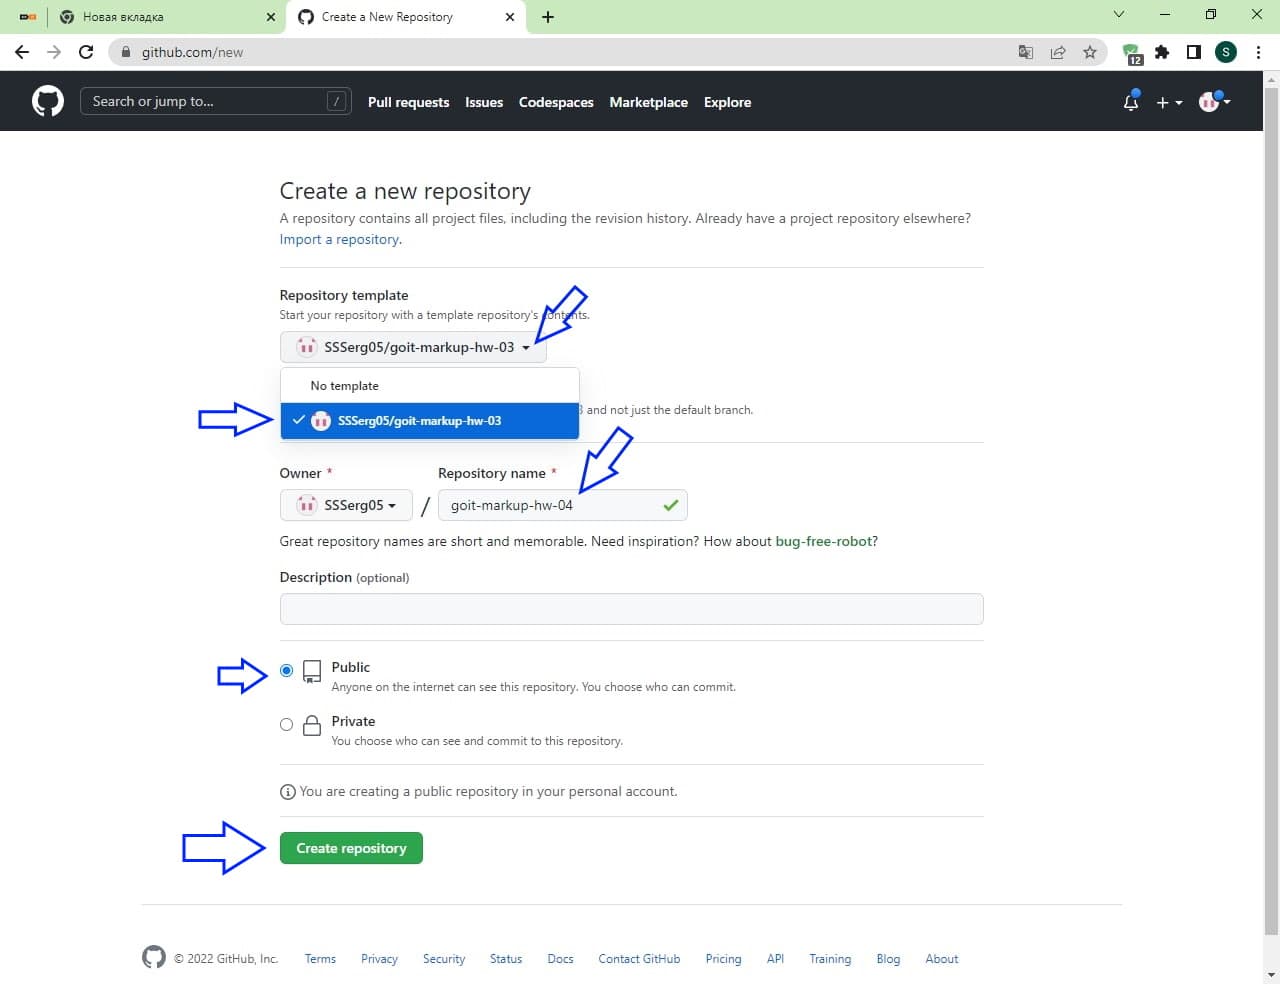The image size is (1280, 984).
Task: Open Explore page
Action: 727,102
